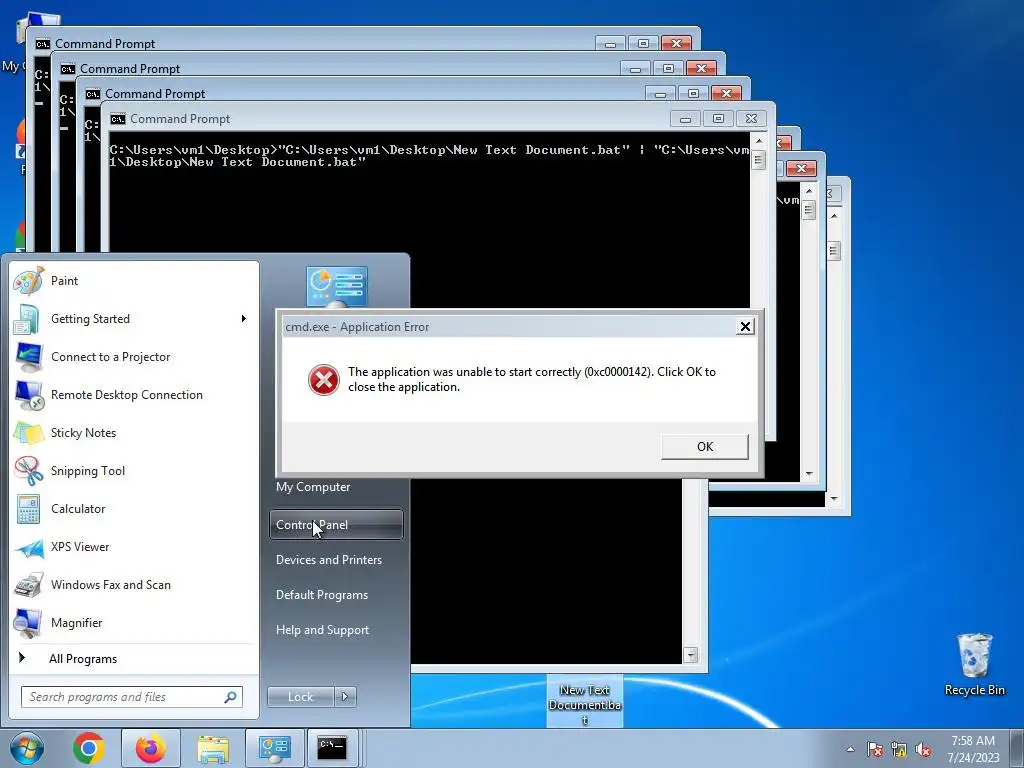This screenshot has width=1024, height=768.
Task: Click the front Command Prompt window system icon
Action: 118,119
